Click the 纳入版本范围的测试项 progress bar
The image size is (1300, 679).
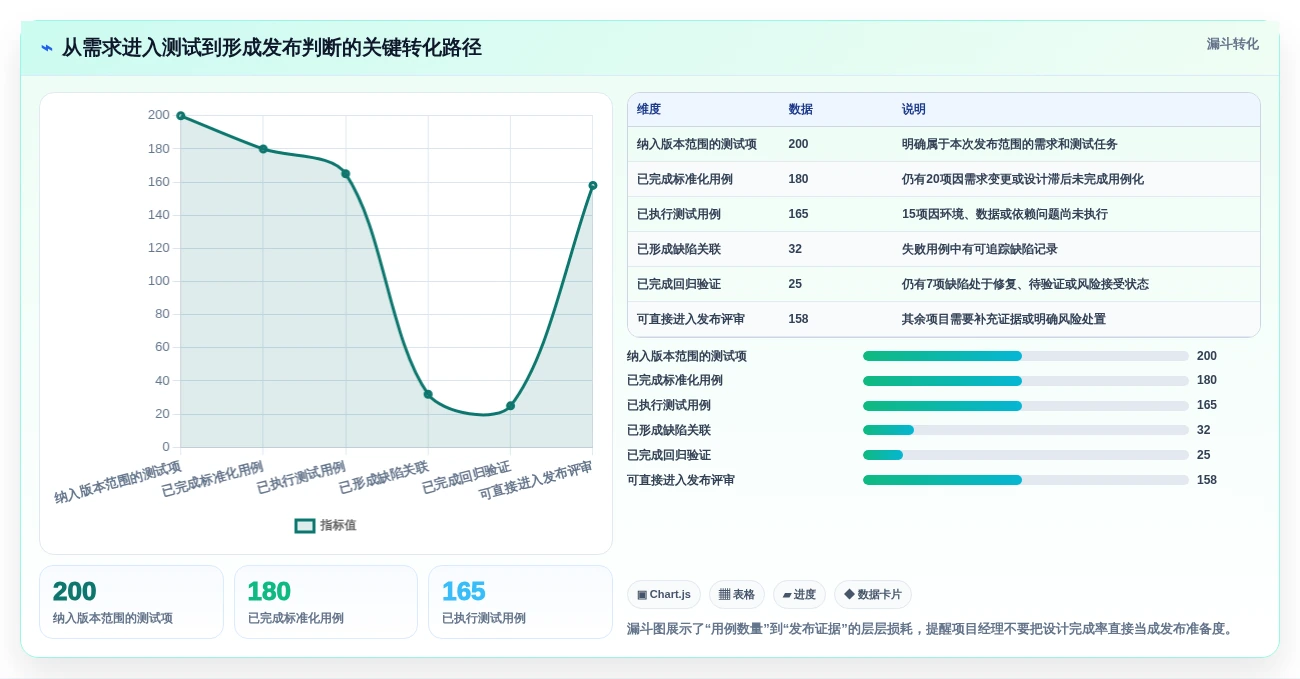(x=1026, y=356)
